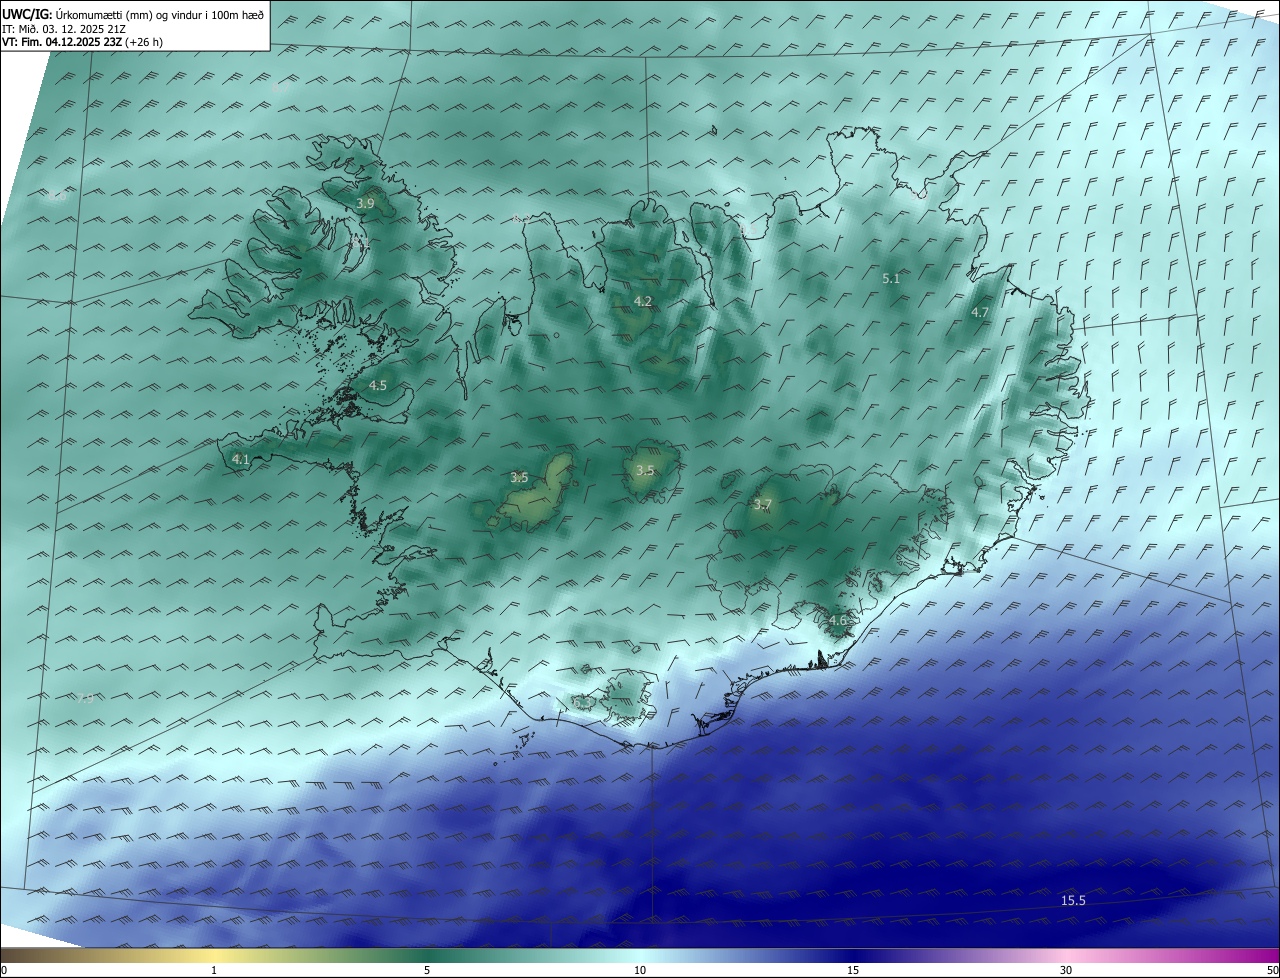This screenshot has height=978, width=1280.
Task: Click the '0' tick label on the color scale
Action: click(4, 970)
